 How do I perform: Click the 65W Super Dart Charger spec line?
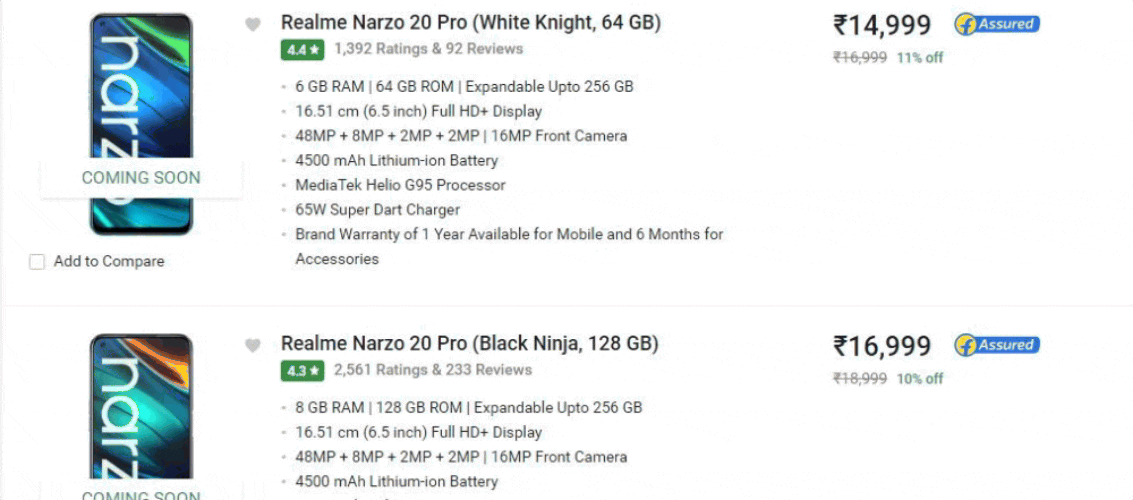pyautogui.click(x=377, y=210)
